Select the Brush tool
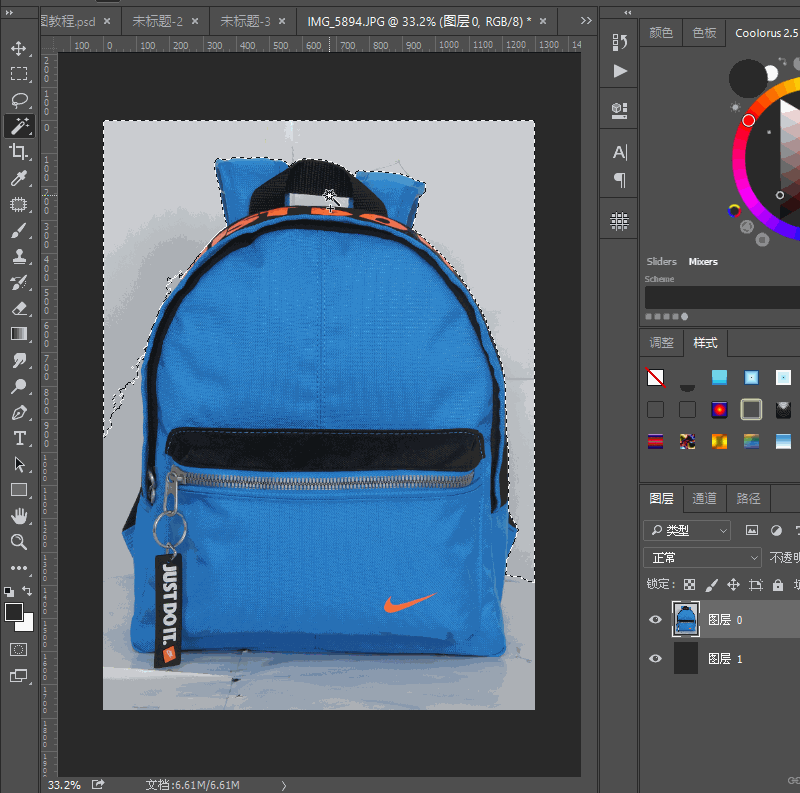 pos(19,230)
